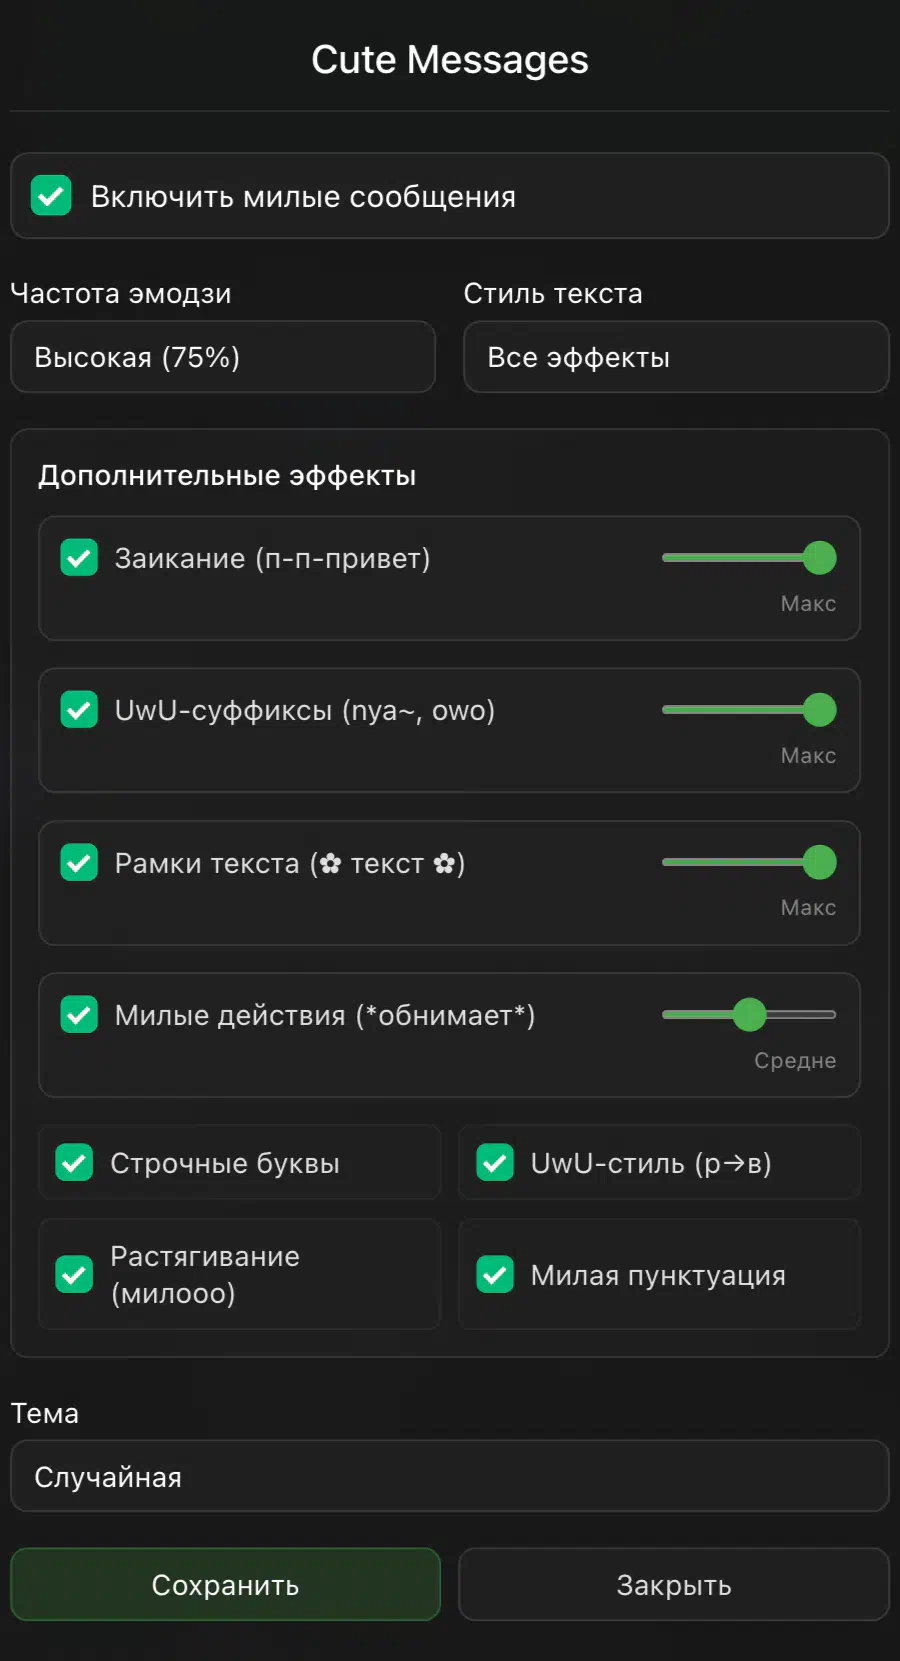Disable the 'UwU-суффиксы (nya~, owo)' checkbox
This screenshot has width=900, height=1661.
(x=79, y=710)
